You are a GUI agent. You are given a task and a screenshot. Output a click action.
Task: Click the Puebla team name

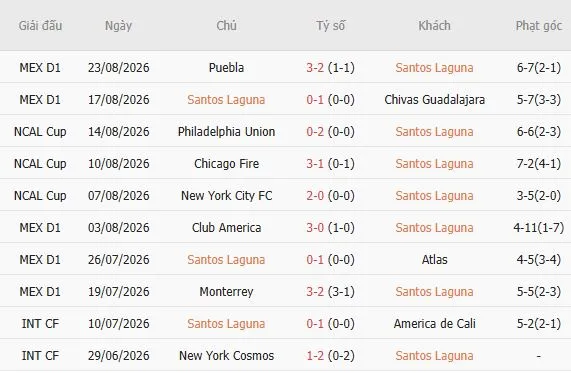click(226, 68)
